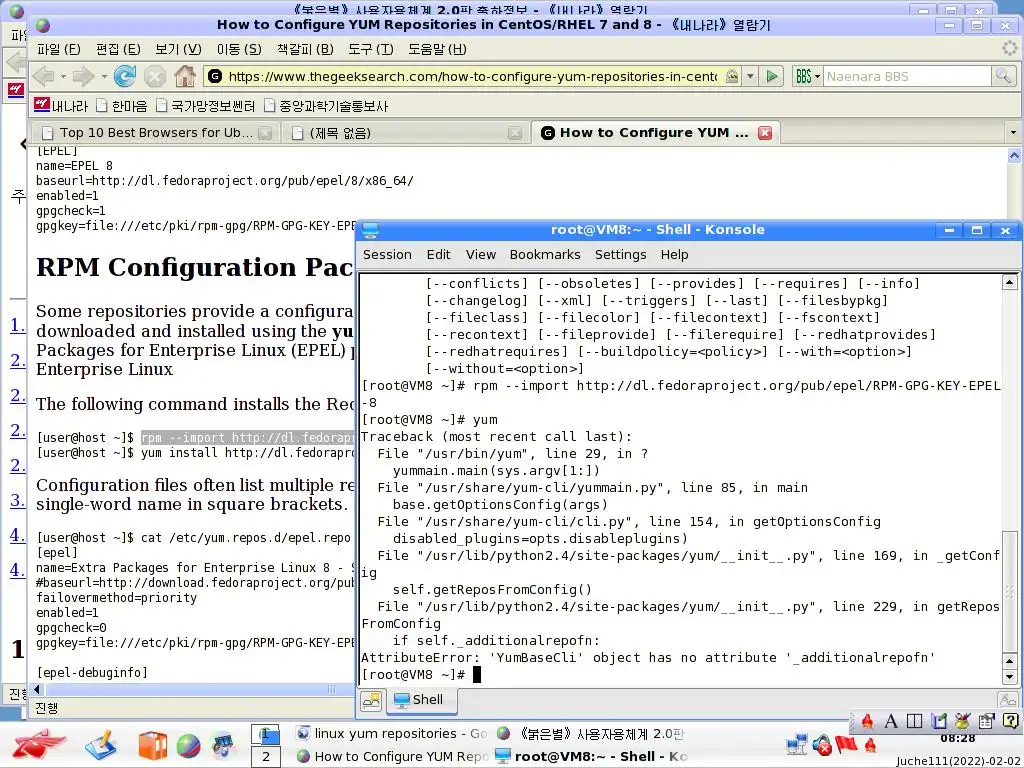Screen dimensions: 1024x768
Task: Activate 'root@VM8 Shell' taskbar entry
Action: pyautogui.click(x=592, y=756)
